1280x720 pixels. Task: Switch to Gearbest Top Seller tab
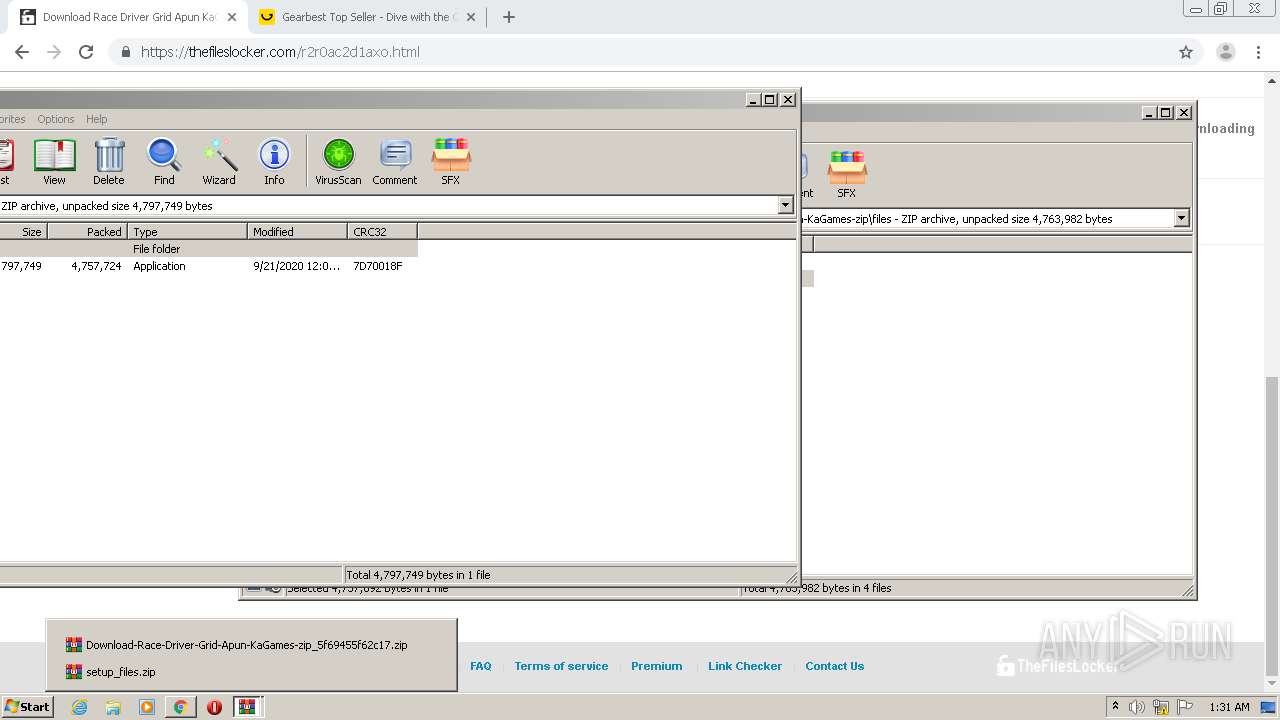pyautogui.click(x=364, y=17)
